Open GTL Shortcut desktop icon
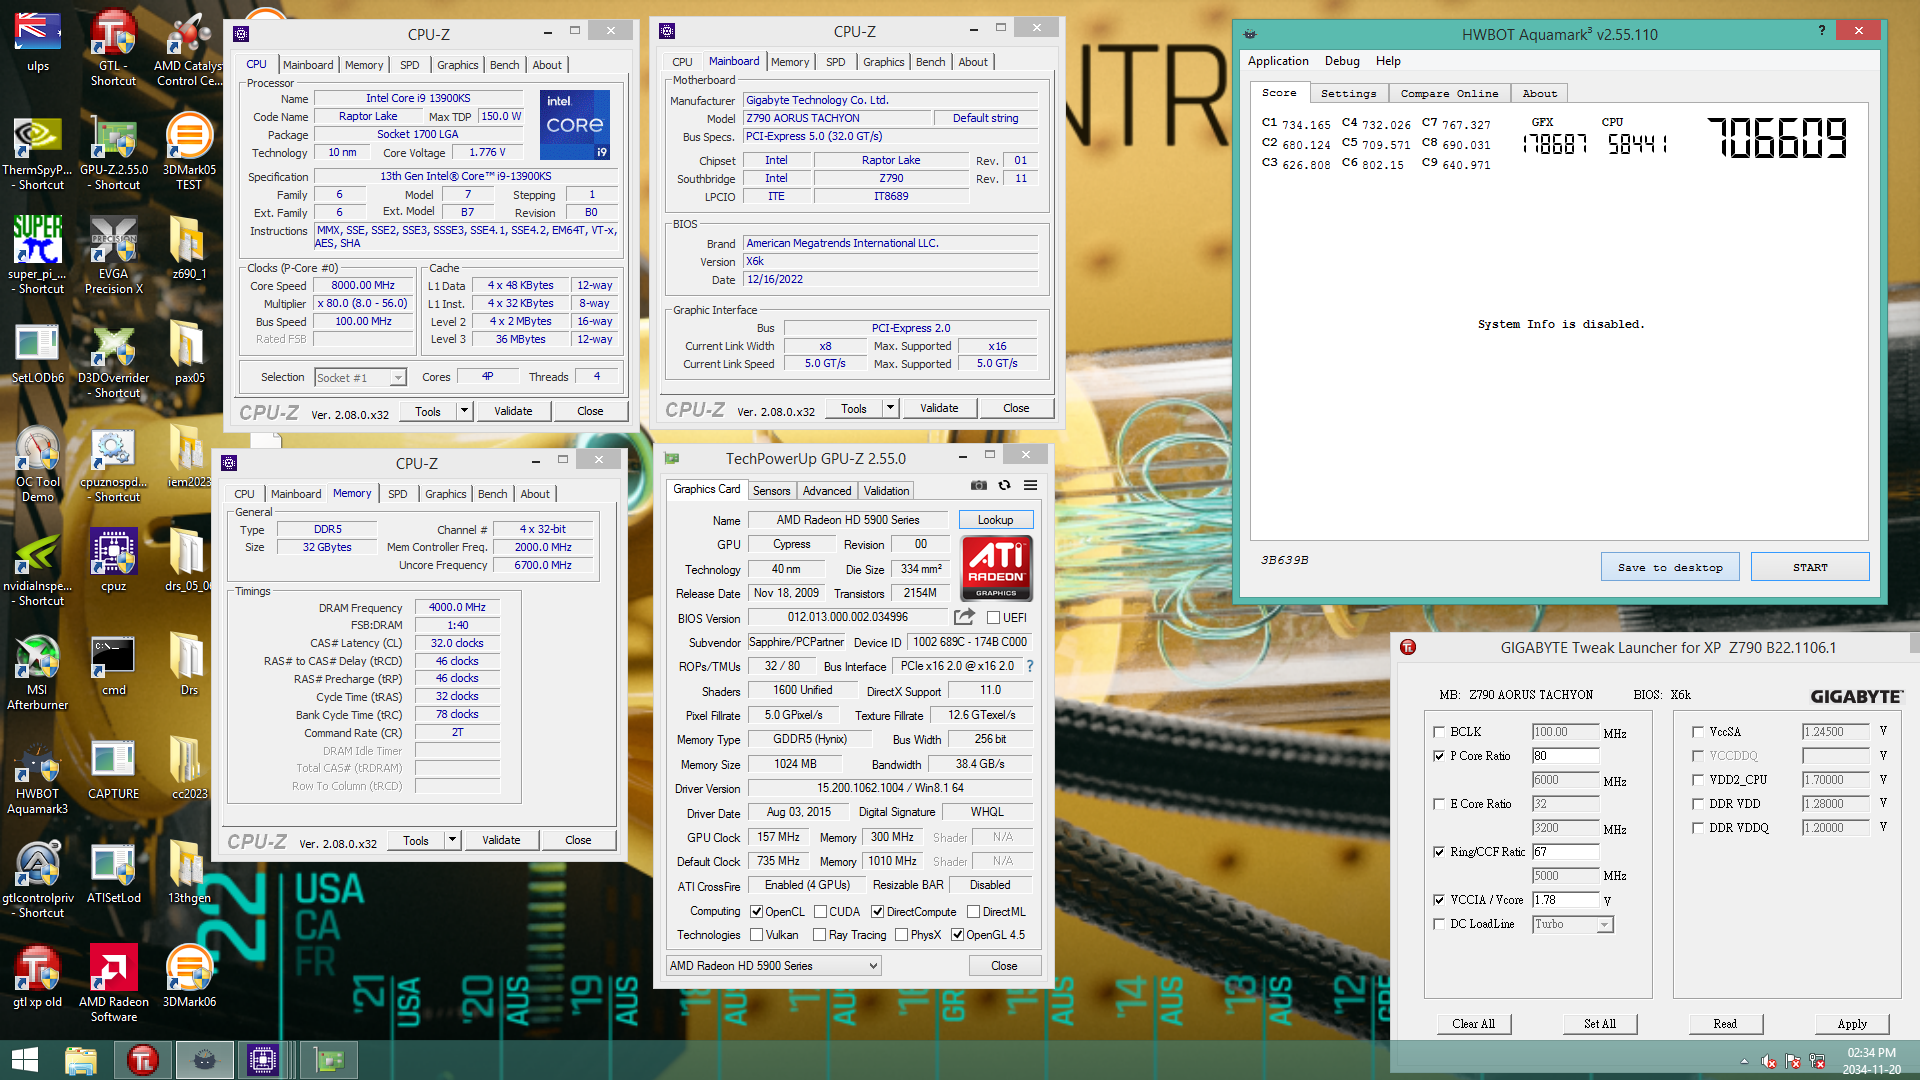1920x1080 pixels. [113, 48]
